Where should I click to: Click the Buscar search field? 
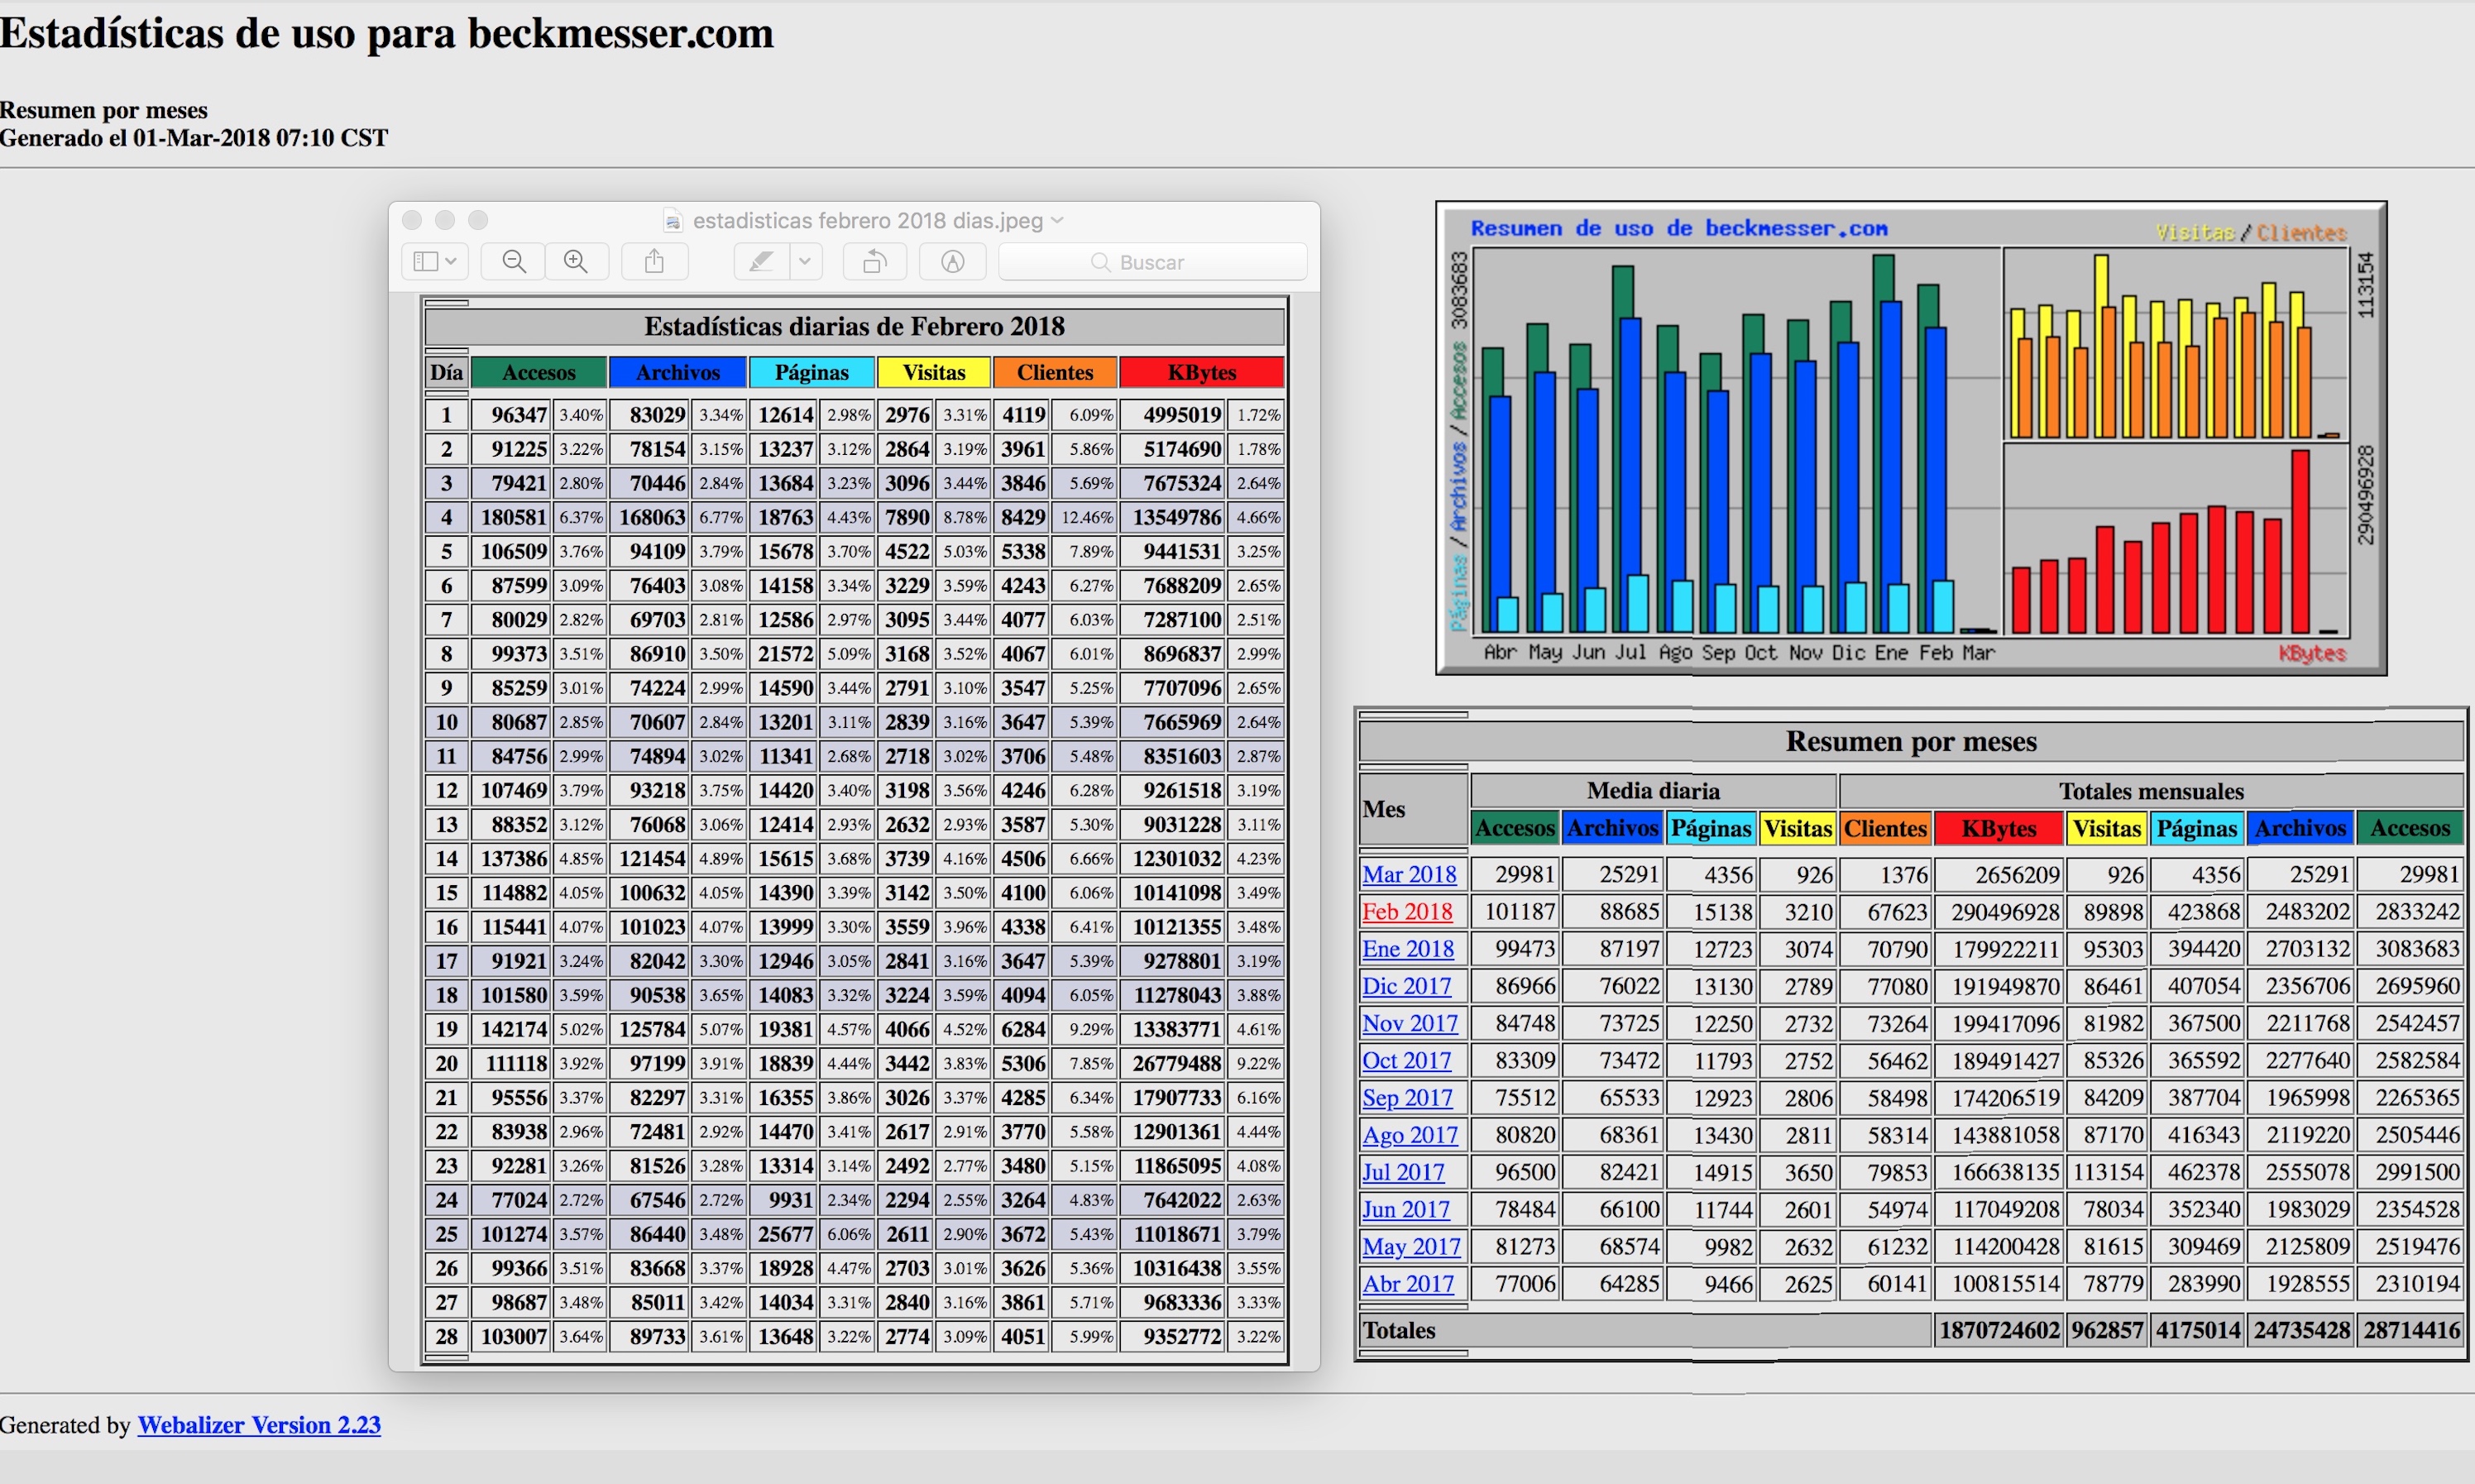[1152, 262]
